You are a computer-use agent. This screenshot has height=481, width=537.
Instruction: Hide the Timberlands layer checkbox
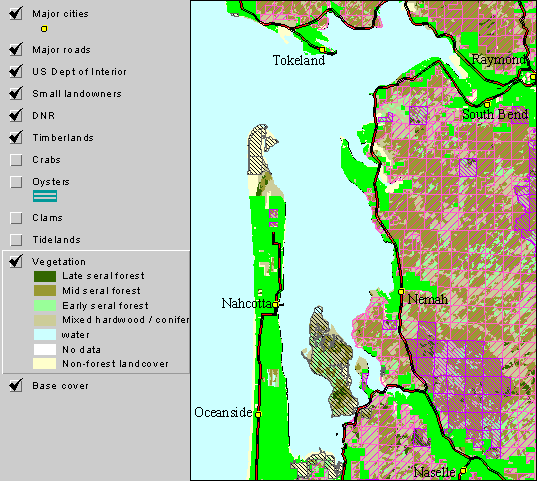(x=16, y=138)
